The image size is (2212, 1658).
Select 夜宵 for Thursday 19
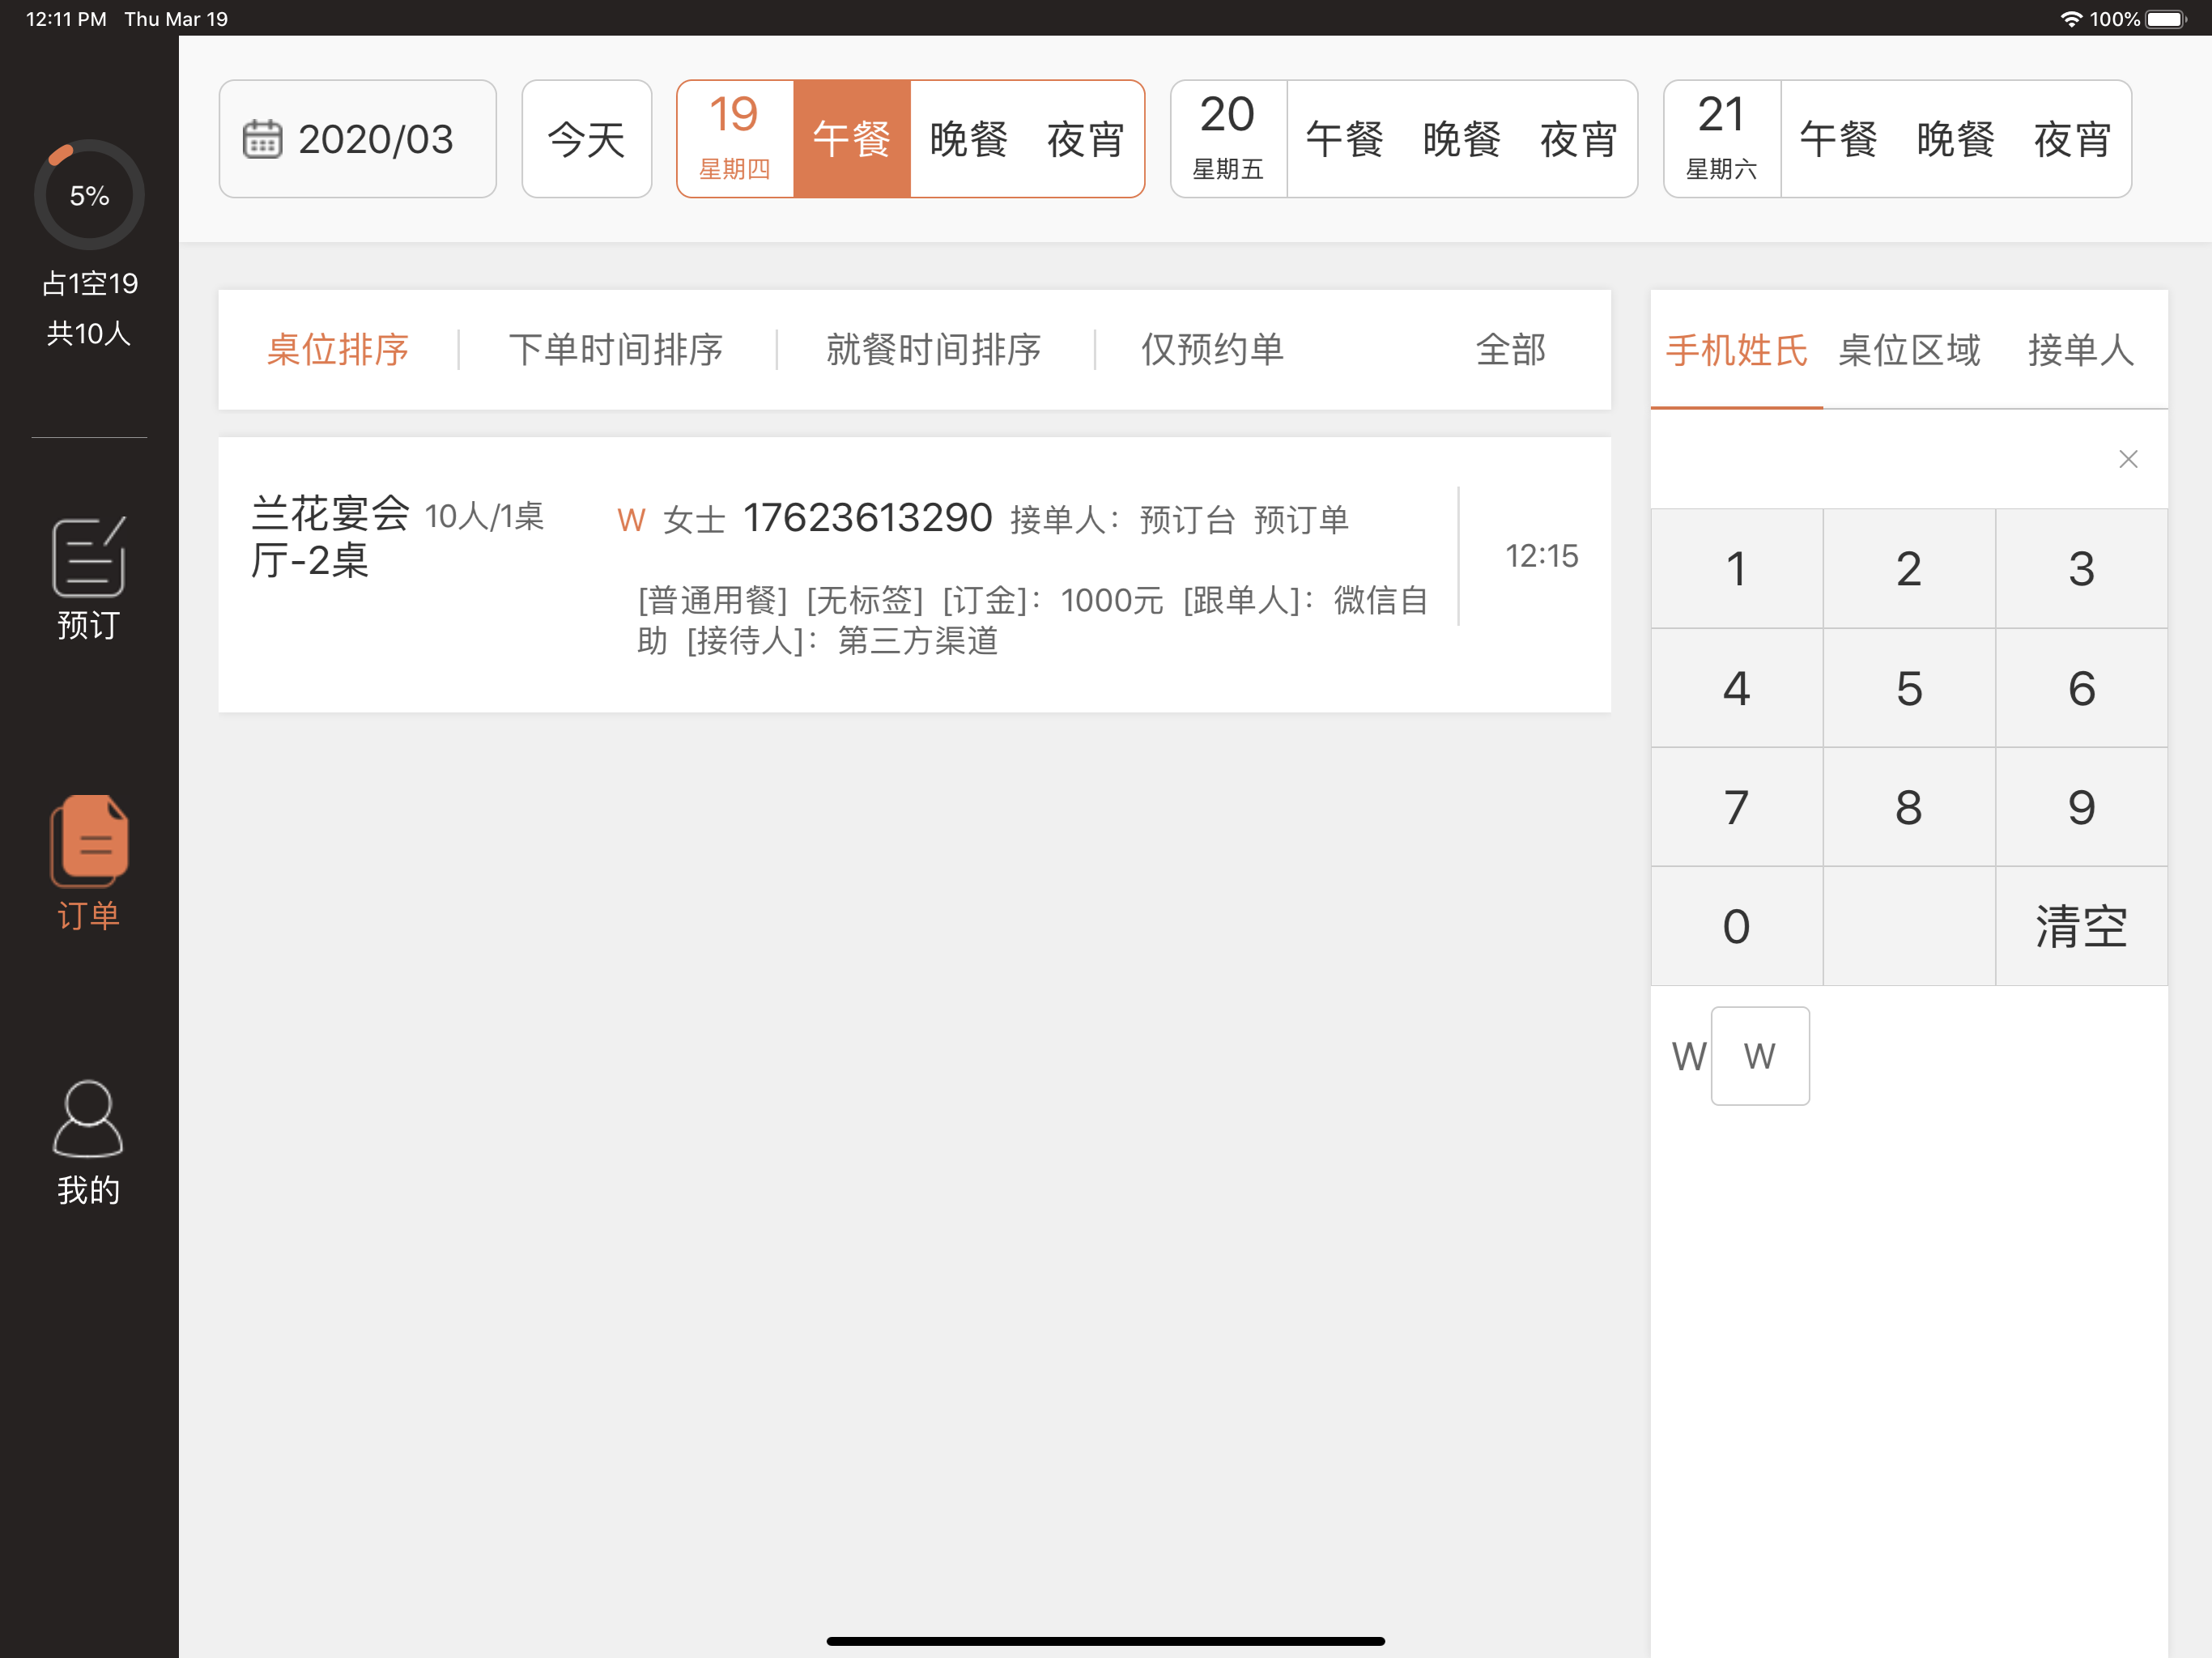(1085, 139)
